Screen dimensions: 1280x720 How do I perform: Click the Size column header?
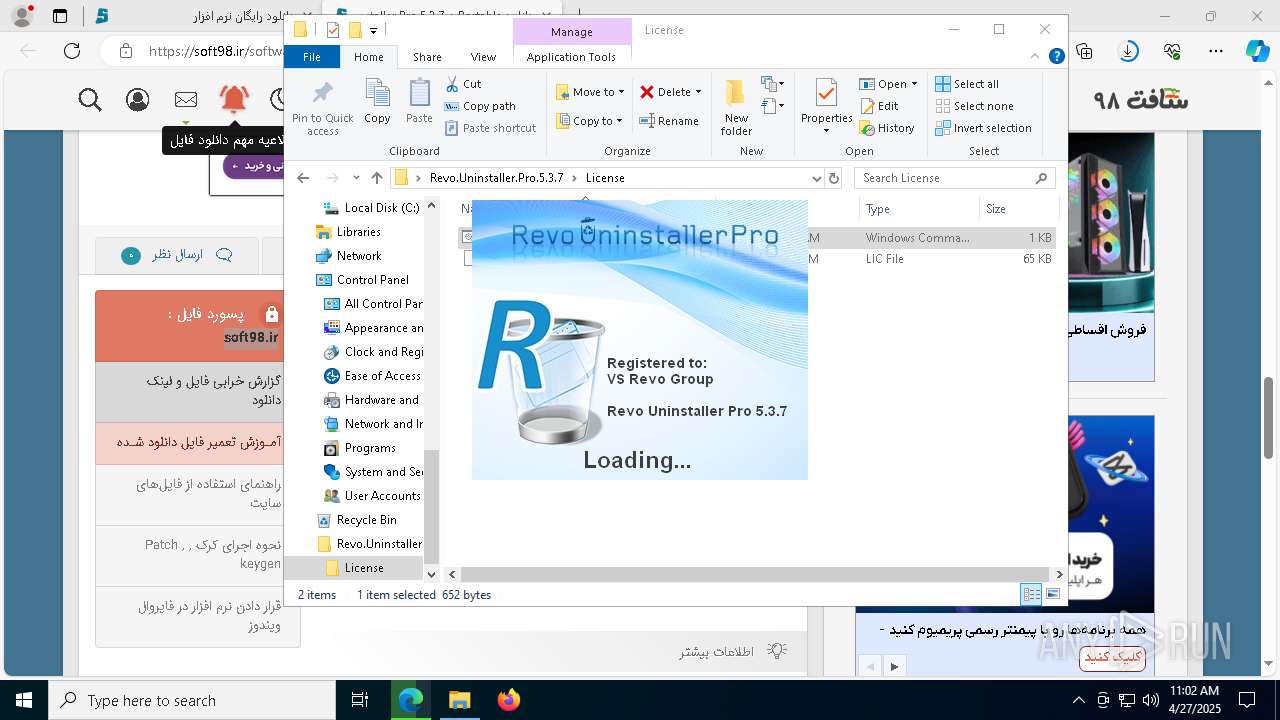(x=1017, y=209)
